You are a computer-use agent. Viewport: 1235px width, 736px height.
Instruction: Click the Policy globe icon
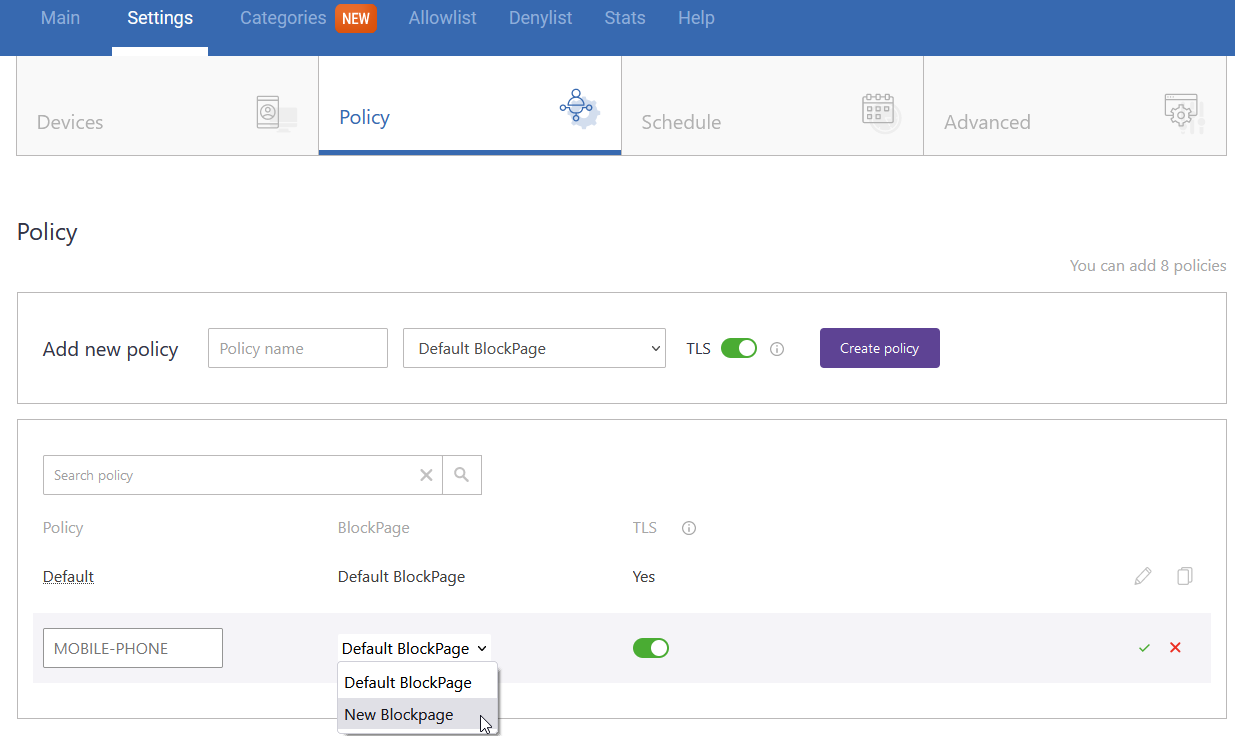pos(578,105)
